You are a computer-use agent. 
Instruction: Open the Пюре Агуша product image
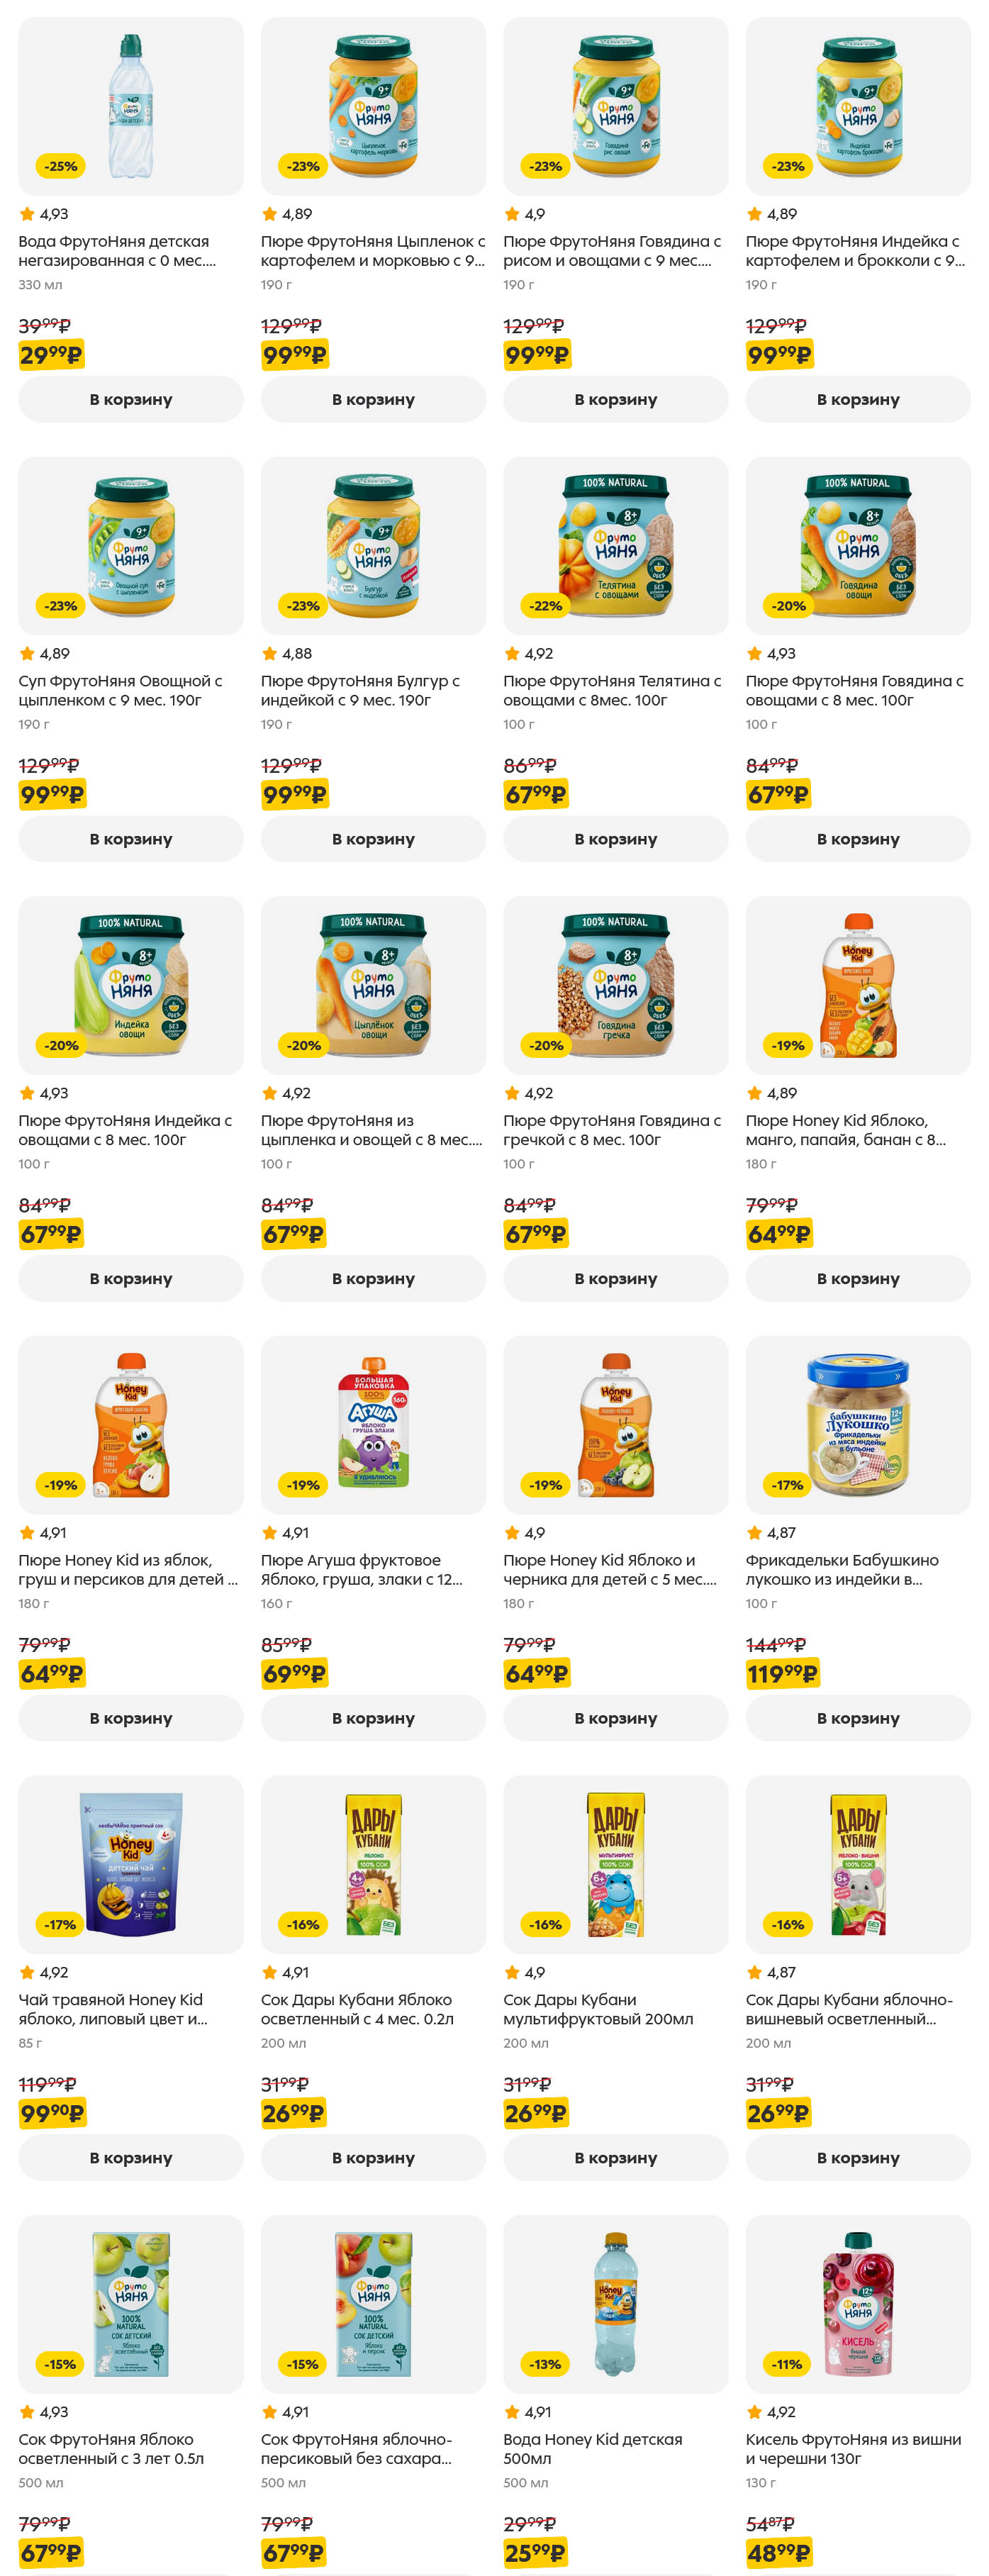click(x=373, y=1424)
